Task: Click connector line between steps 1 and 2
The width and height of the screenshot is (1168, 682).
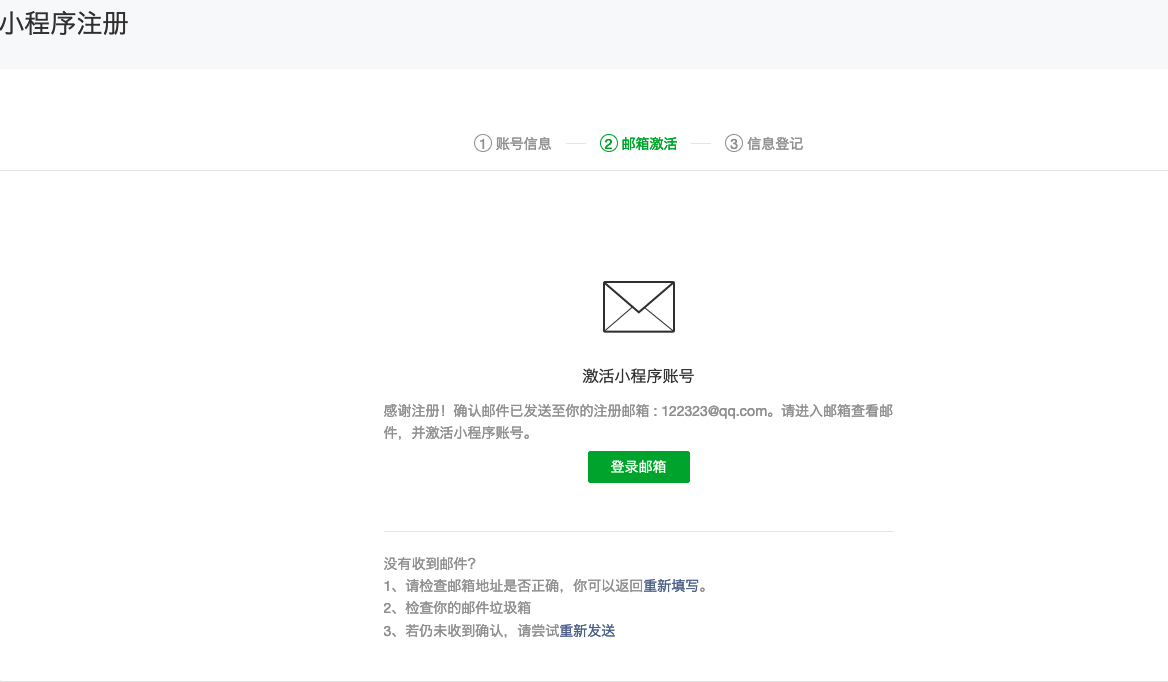Action: pos(575,144)
